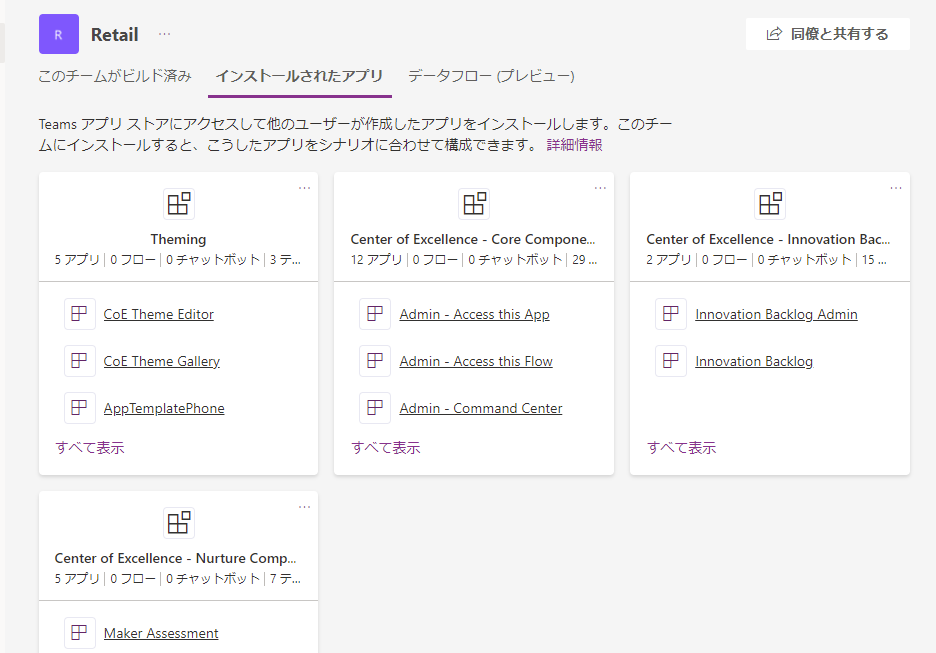This screenshot has width=936, height=653.
Task: Click the Core Components solution icon
Action: point(474,204)
